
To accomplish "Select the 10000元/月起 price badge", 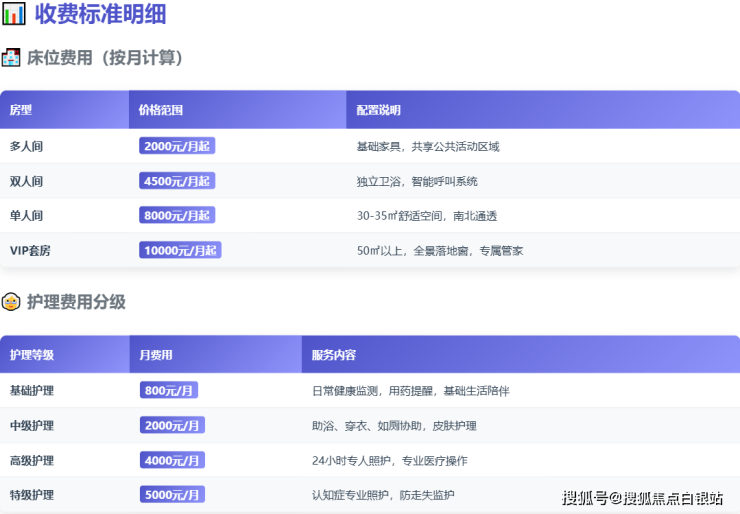I will [180, 250].
